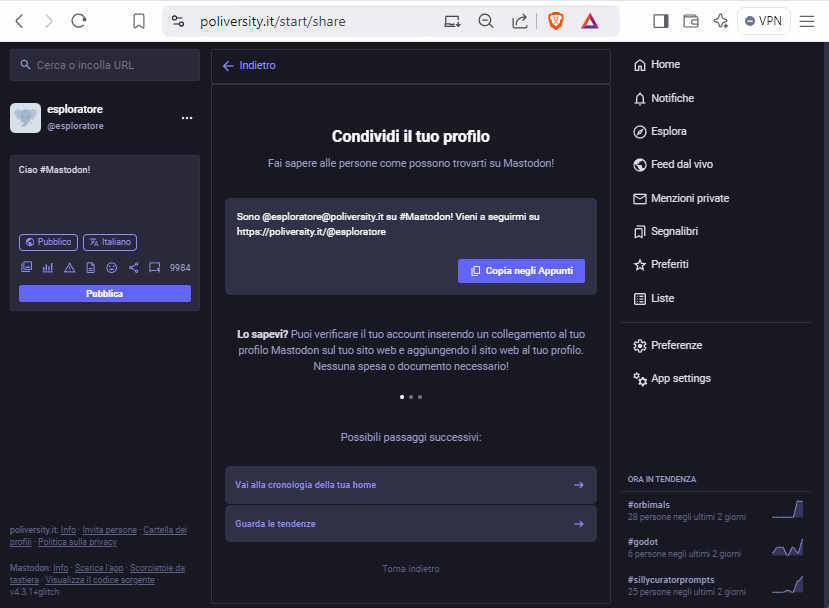Open Preferenze in the navigation panel
This screenshot has width=829, height=608.
[x=667, y=345]
